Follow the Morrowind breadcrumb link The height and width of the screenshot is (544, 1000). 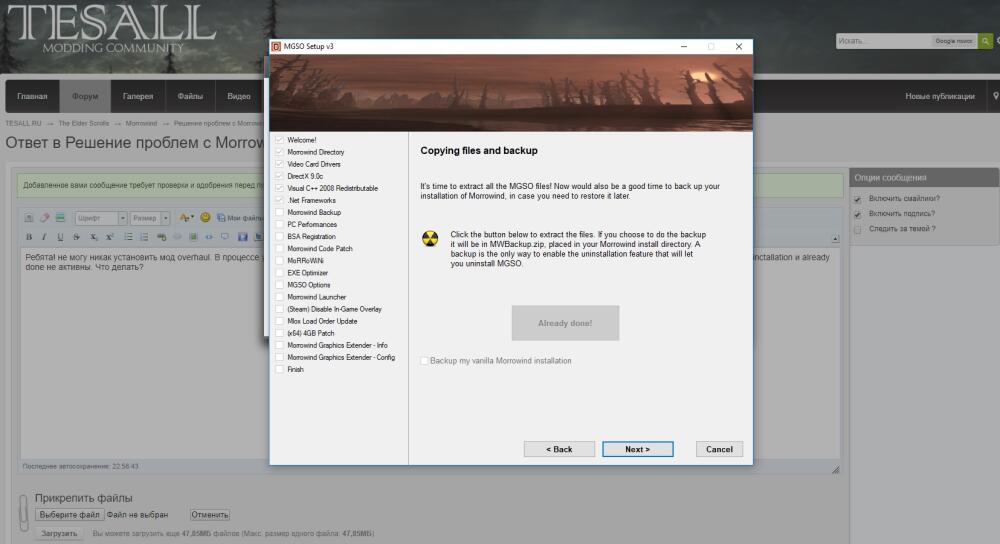(x=141, y=123)
